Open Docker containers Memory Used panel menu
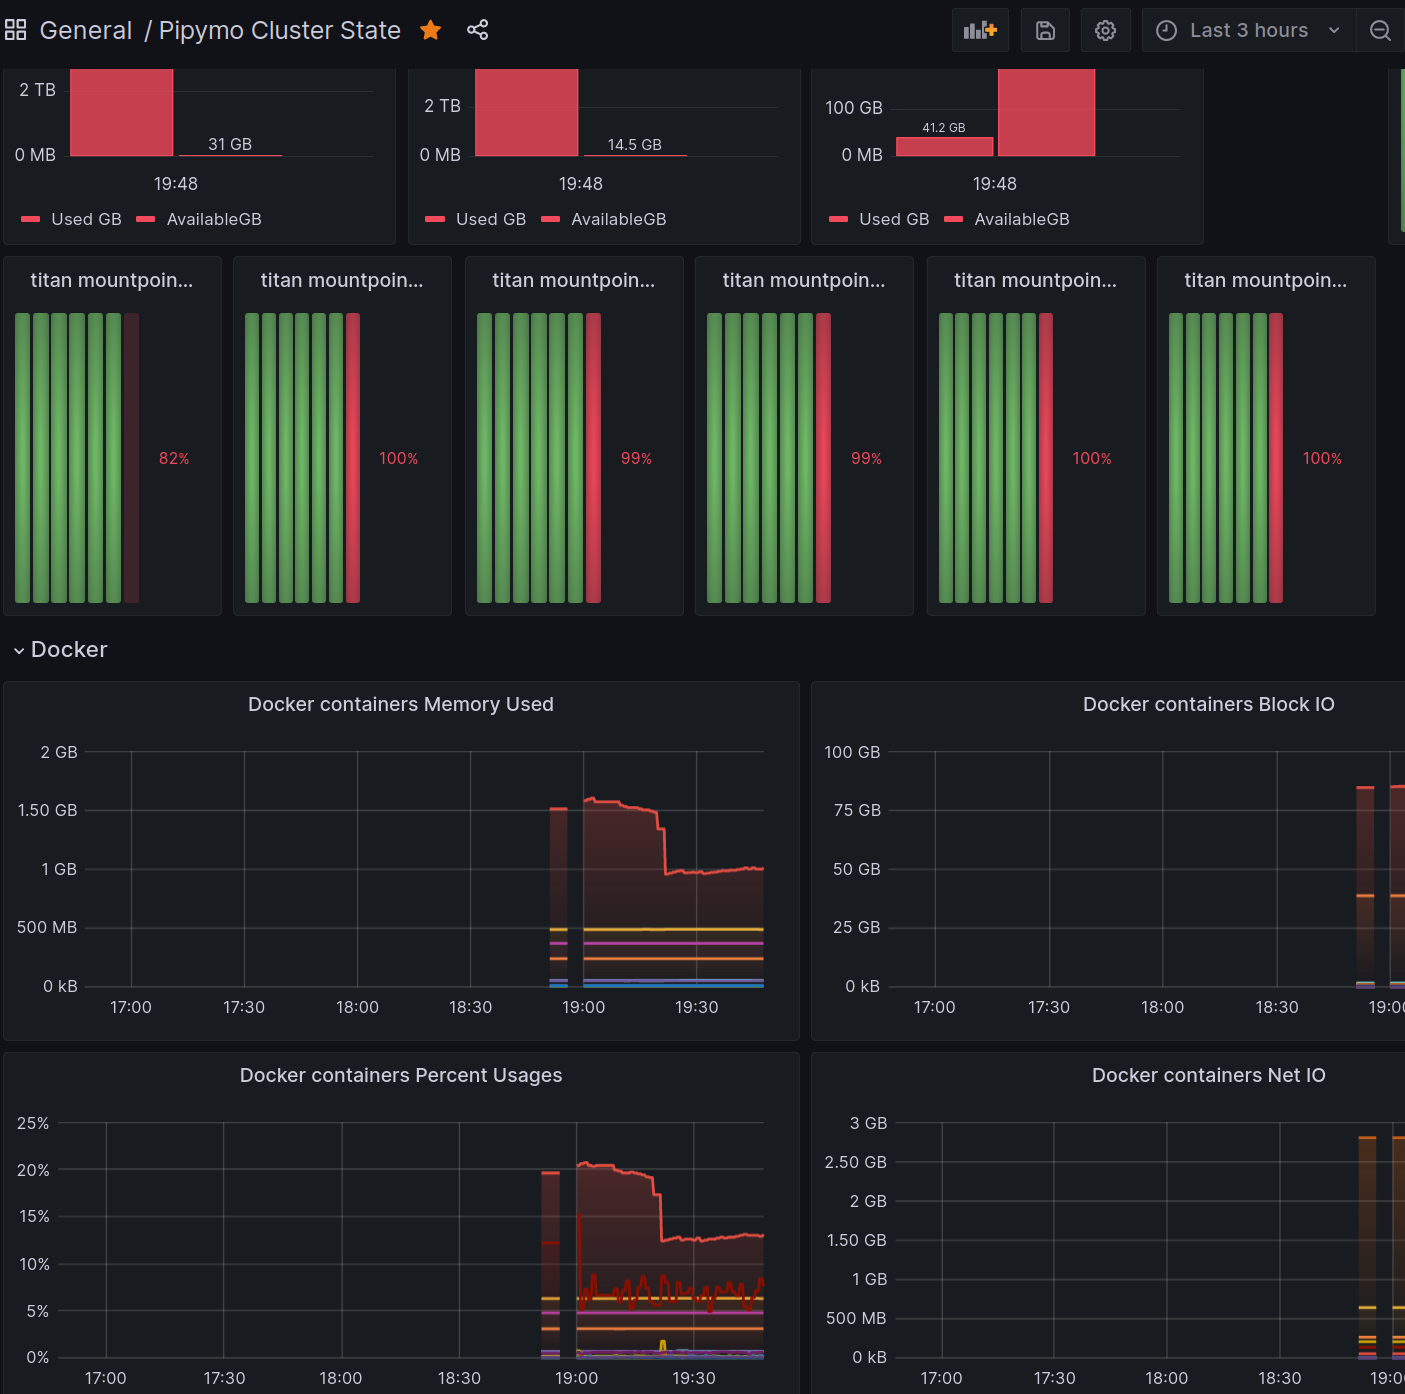1405x1394 pixels. (401, 704)
